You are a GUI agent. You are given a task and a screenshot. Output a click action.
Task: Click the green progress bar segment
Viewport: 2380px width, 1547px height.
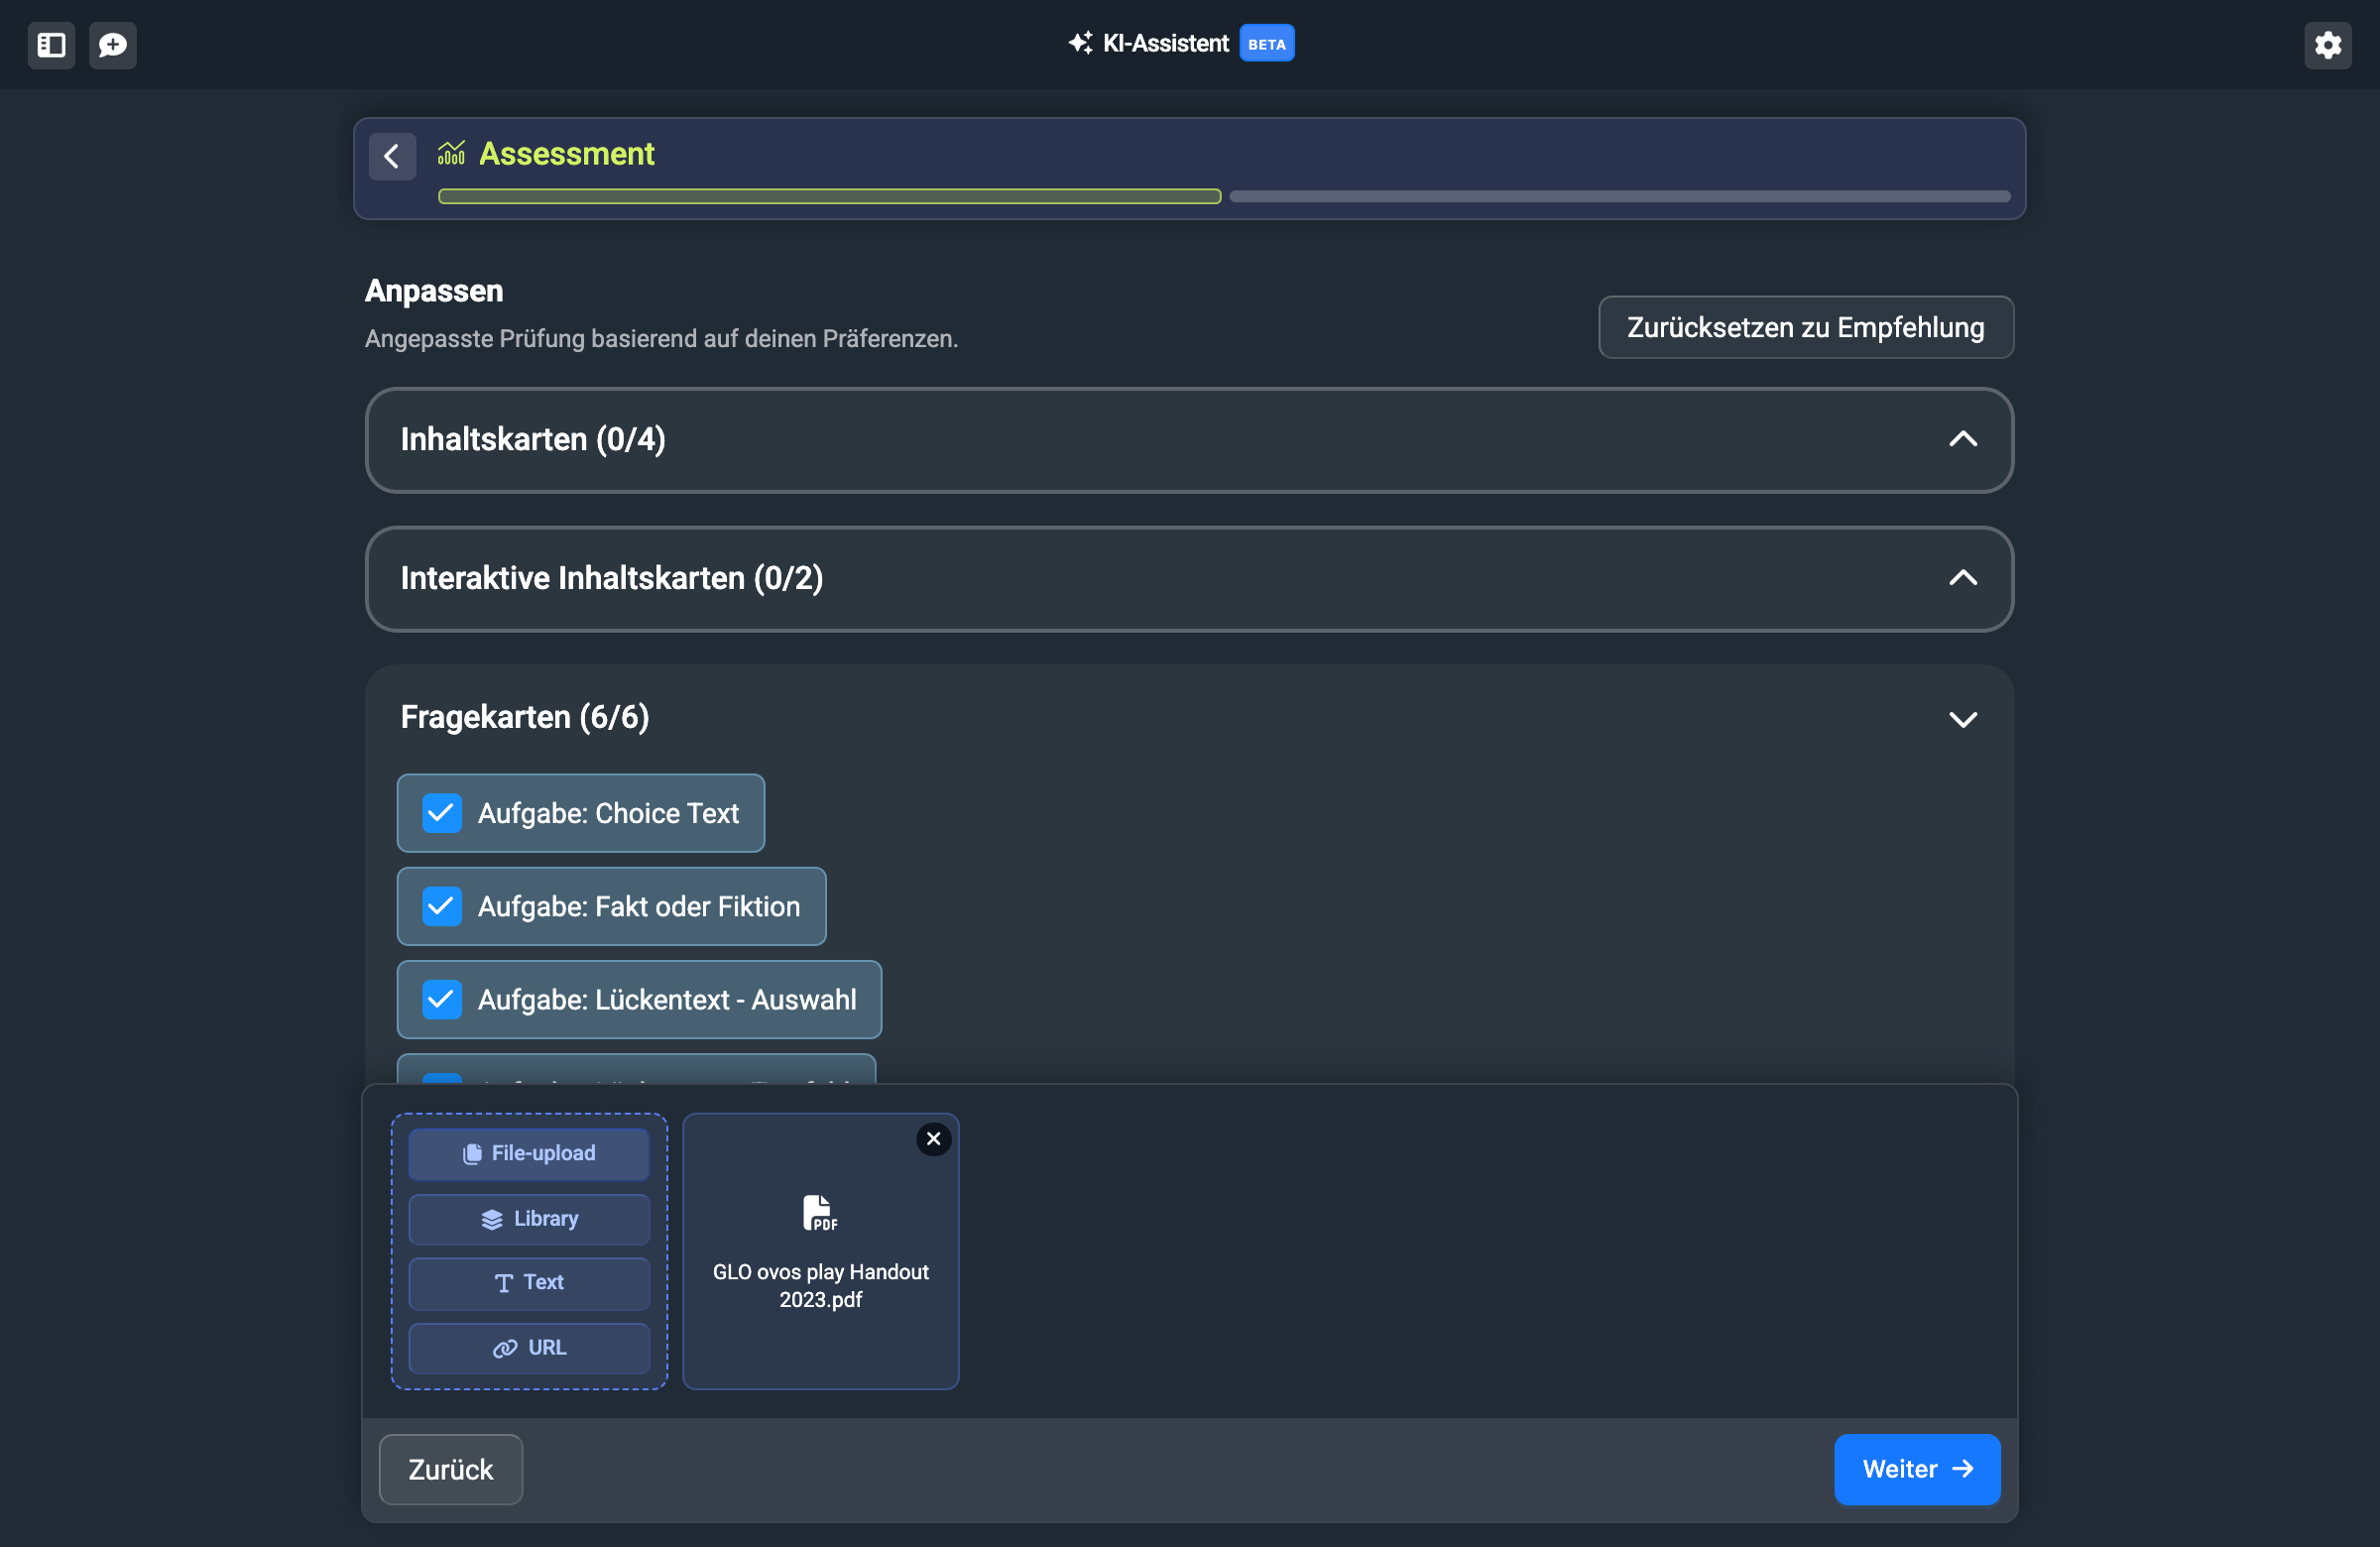[829, 196]
